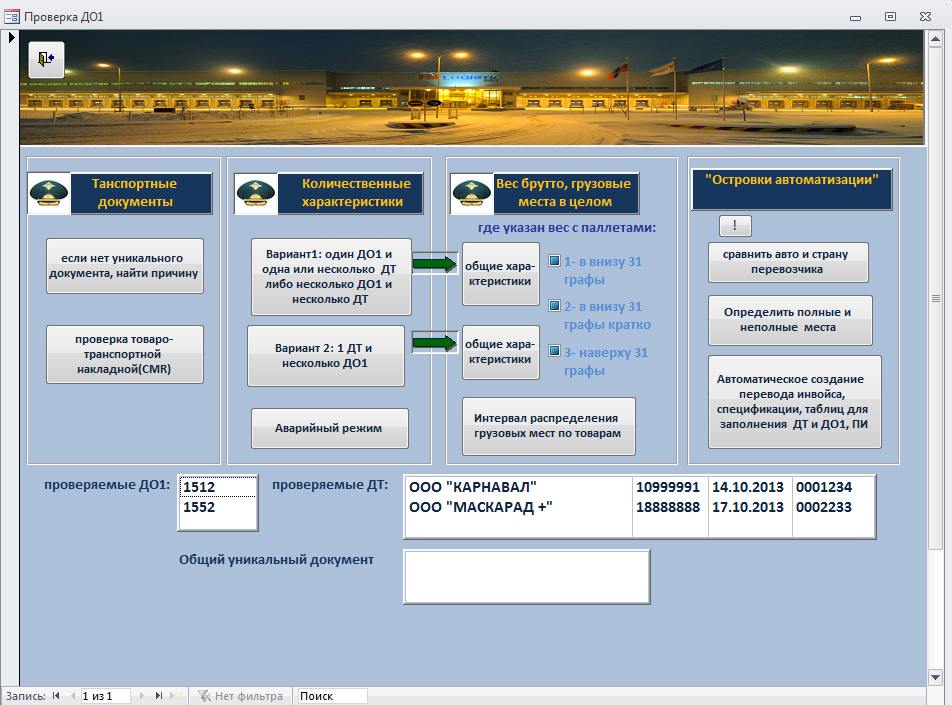Image resolution: width=952 pixels, height=705 pixels.
Task: Click lower общие характеристики button
Action: [500, 352]
